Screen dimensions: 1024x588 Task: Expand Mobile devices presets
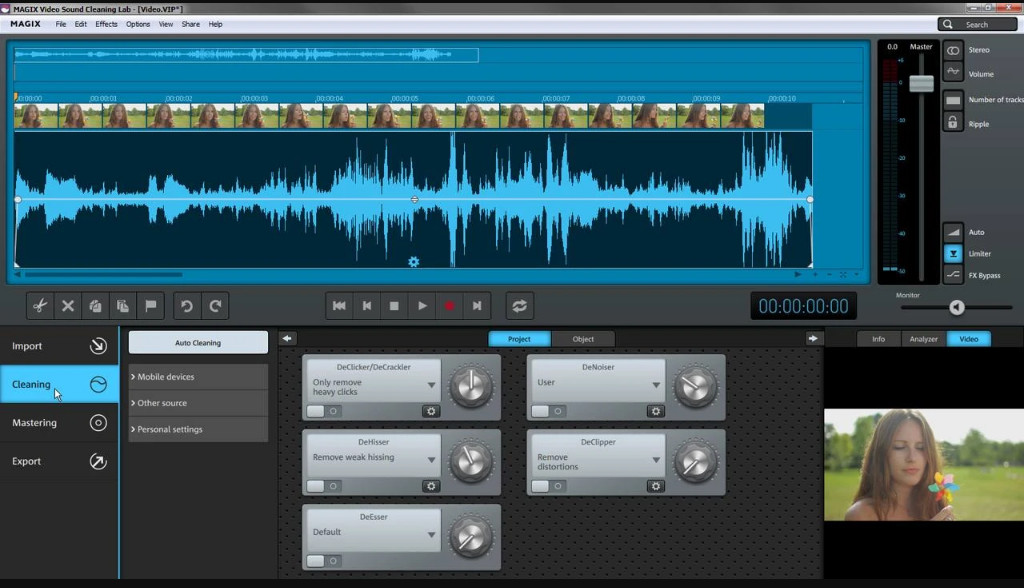click(198, 377)
